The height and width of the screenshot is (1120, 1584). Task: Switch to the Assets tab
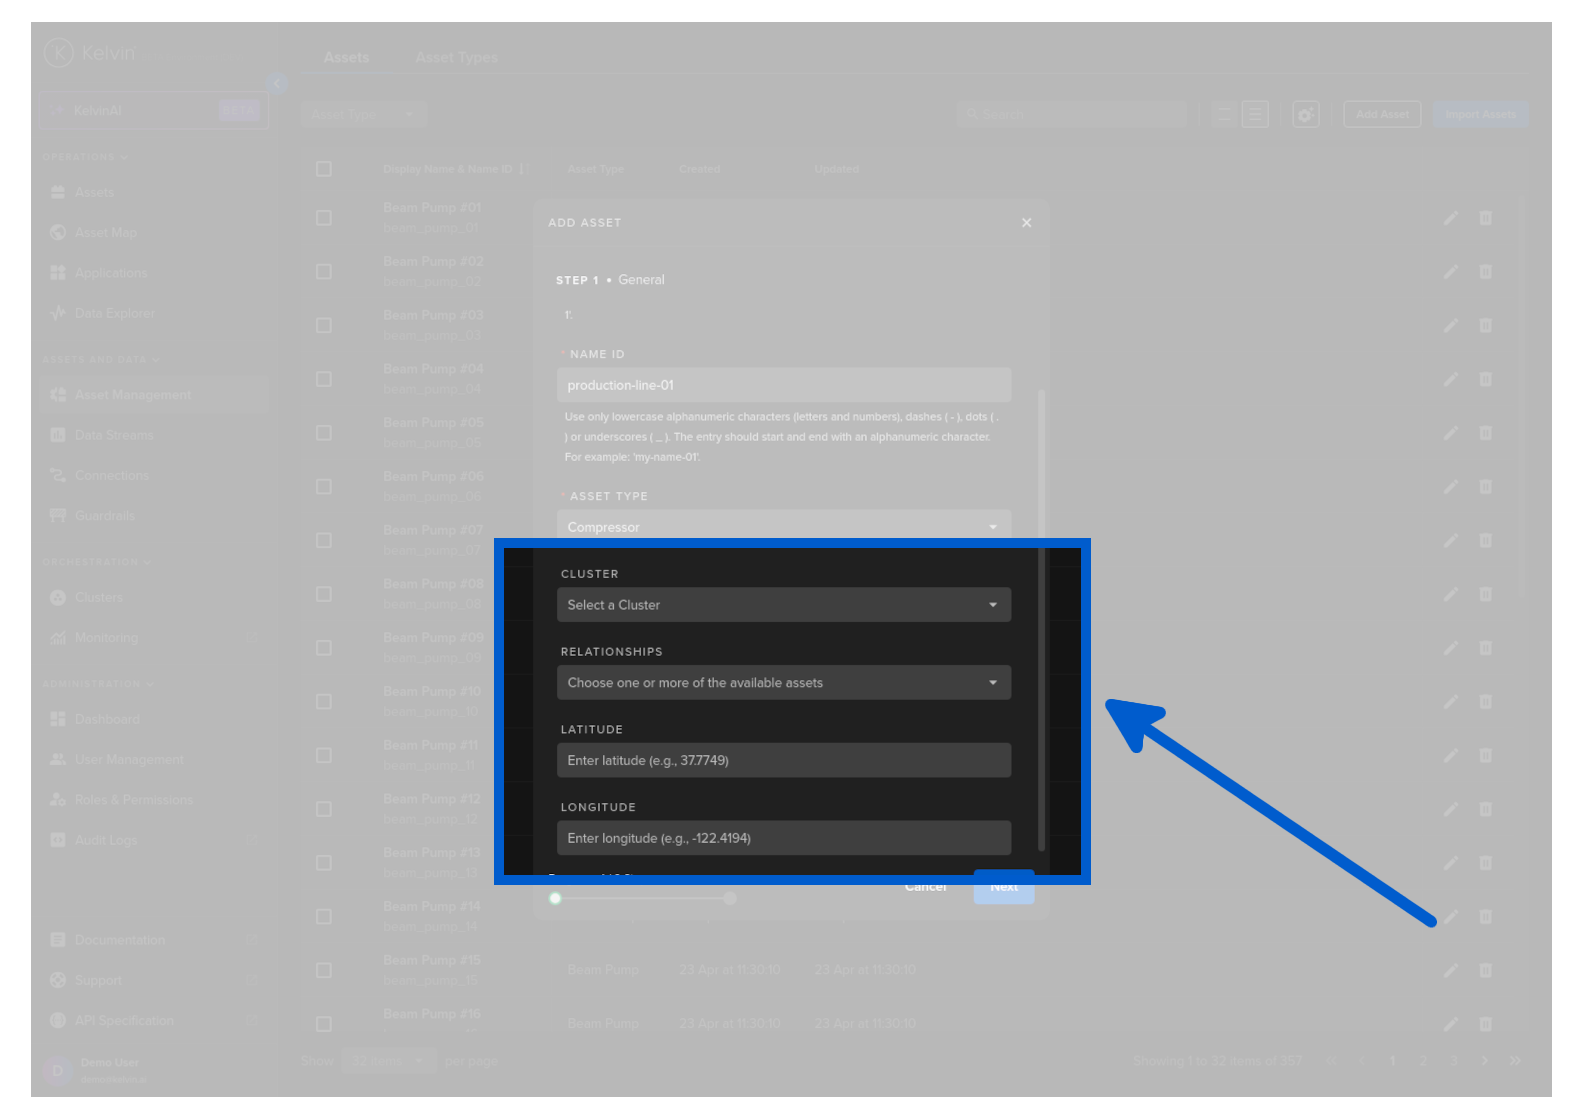point(346,58)
